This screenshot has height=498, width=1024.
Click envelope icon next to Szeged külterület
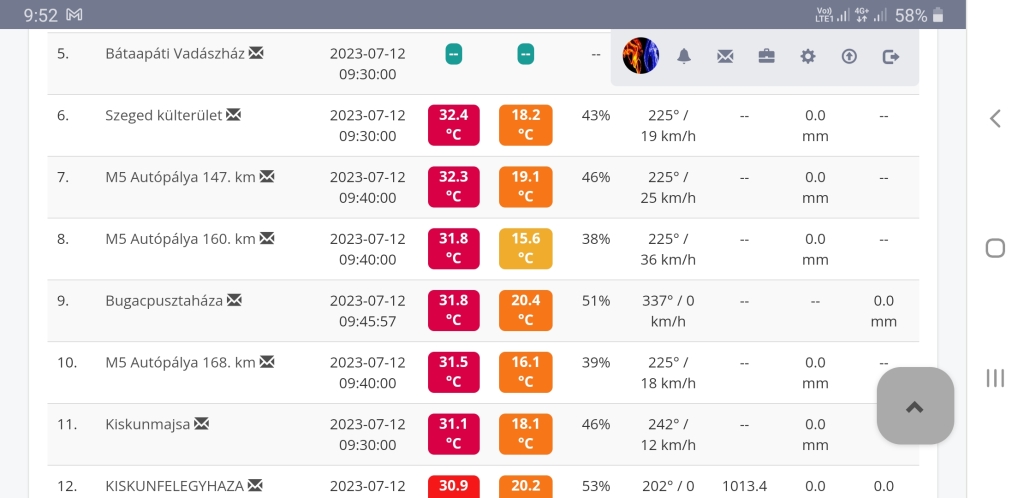(x=234, y=115)
